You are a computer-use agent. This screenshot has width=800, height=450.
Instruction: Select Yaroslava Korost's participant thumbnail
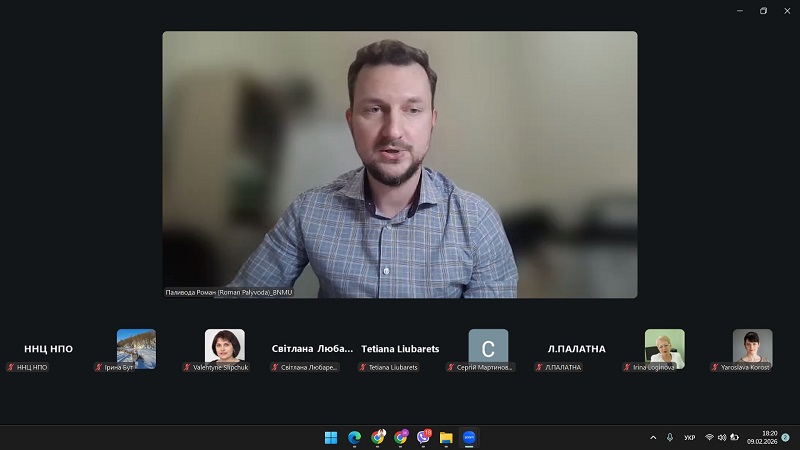click(x=752, y=348)
